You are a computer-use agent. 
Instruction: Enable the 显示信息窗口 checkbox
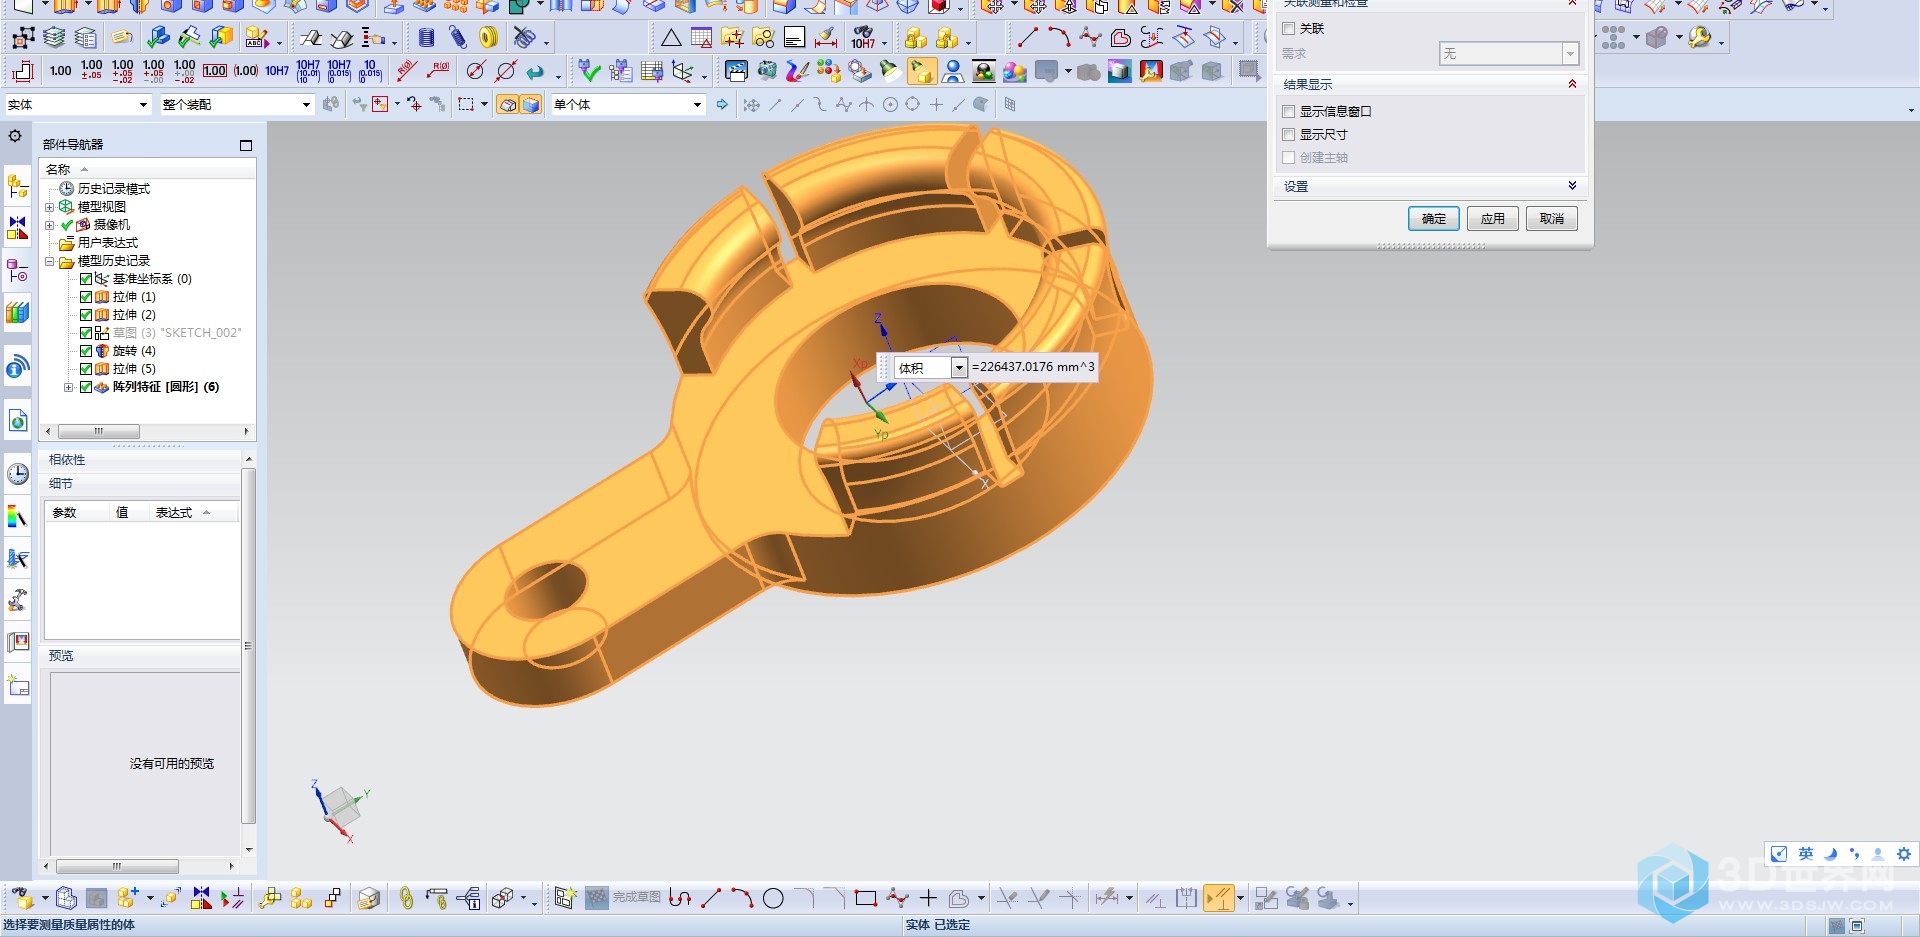pos(1289,112)
